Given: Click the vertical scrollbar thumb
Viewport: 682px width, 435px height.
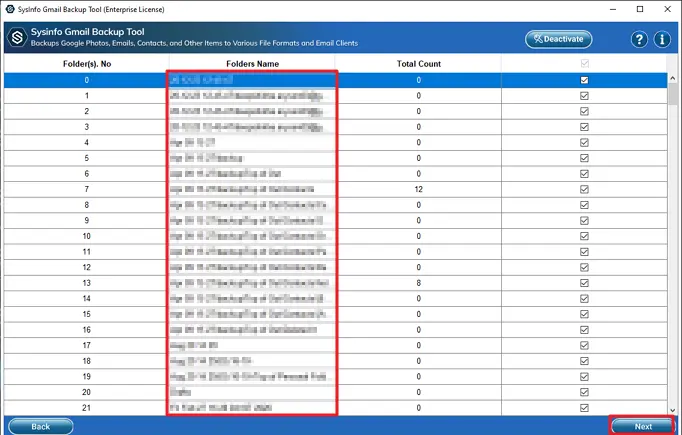Looking at the screenshot, I should click(x=673, y=94).
